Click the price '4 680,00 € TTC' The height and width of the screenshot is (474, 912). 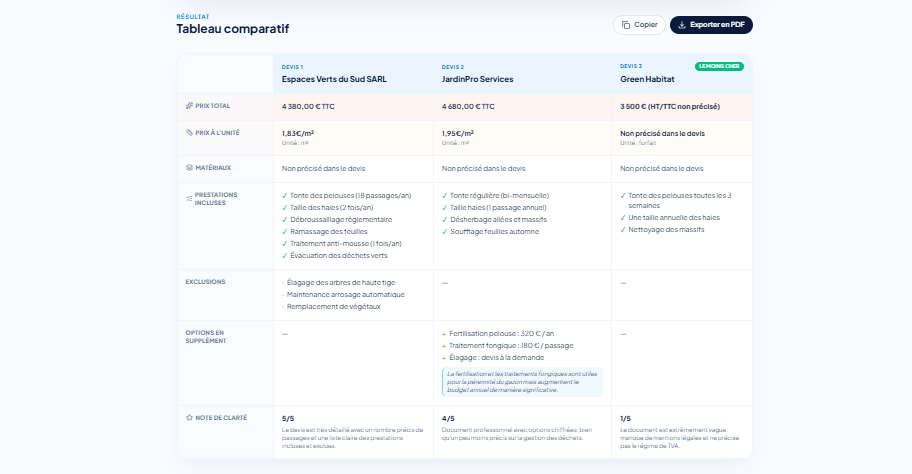click(468, 106)
